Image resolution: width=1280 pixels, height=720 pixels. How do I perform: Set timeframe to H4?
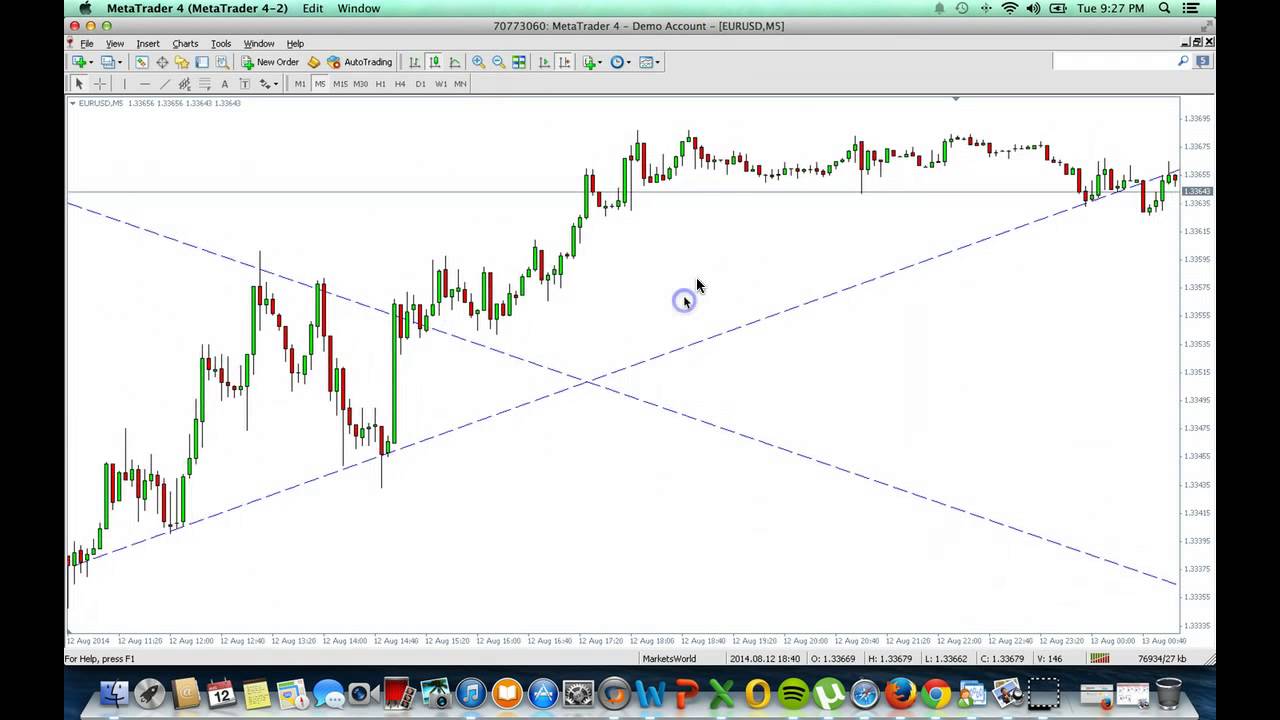pyautogui.click(x=400, y=84)
